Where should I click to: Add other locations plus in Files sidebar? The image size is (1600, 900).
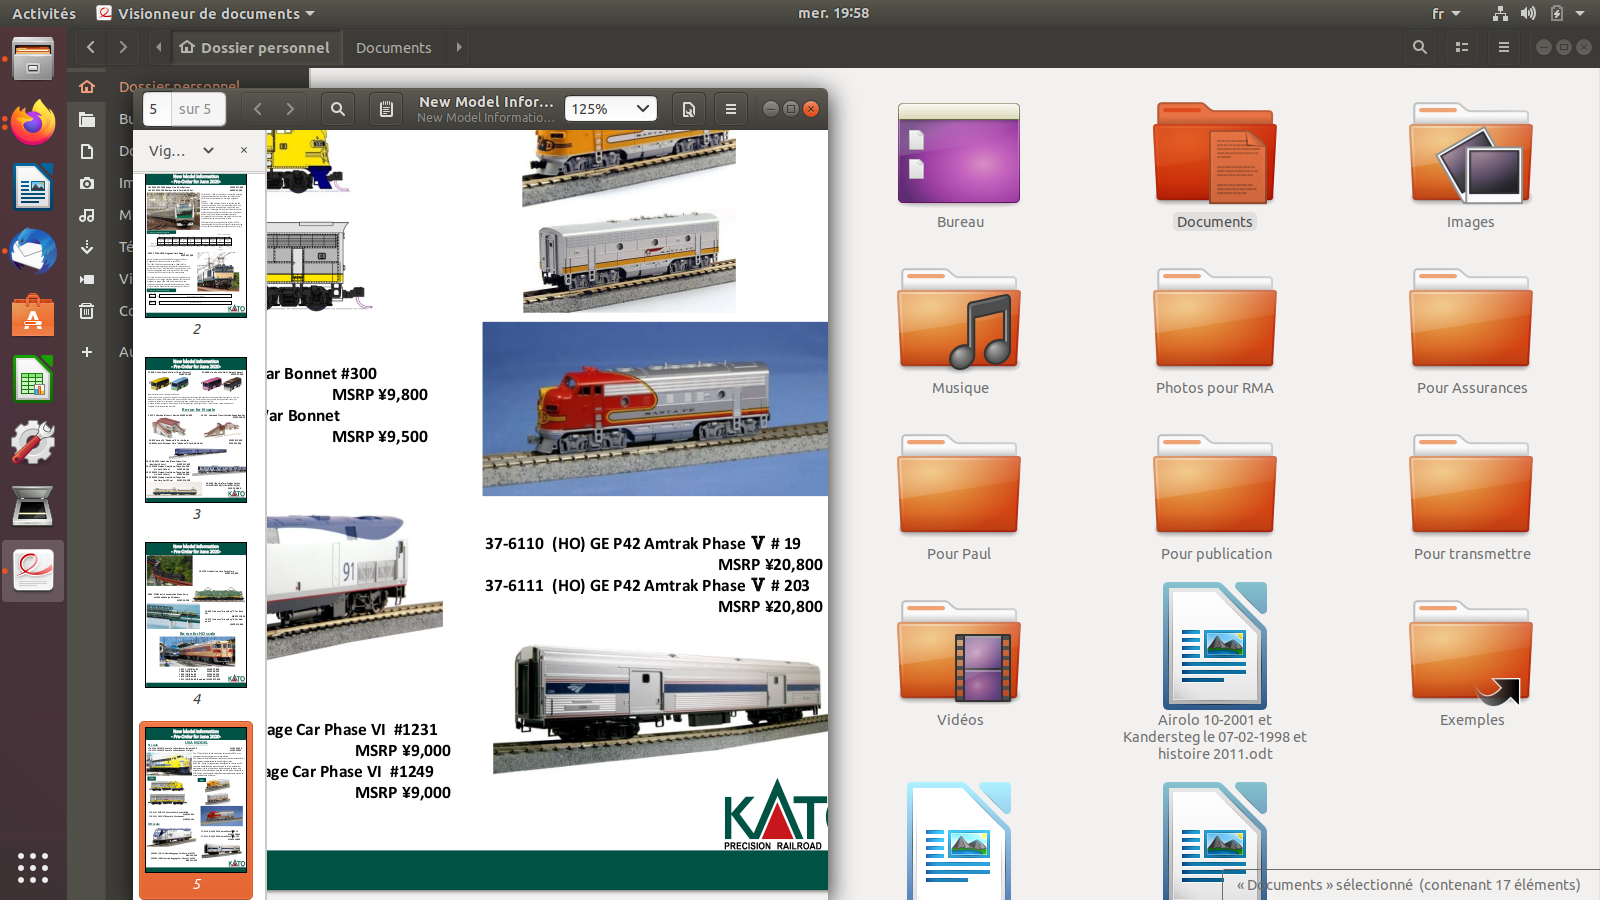coord(87,352)
